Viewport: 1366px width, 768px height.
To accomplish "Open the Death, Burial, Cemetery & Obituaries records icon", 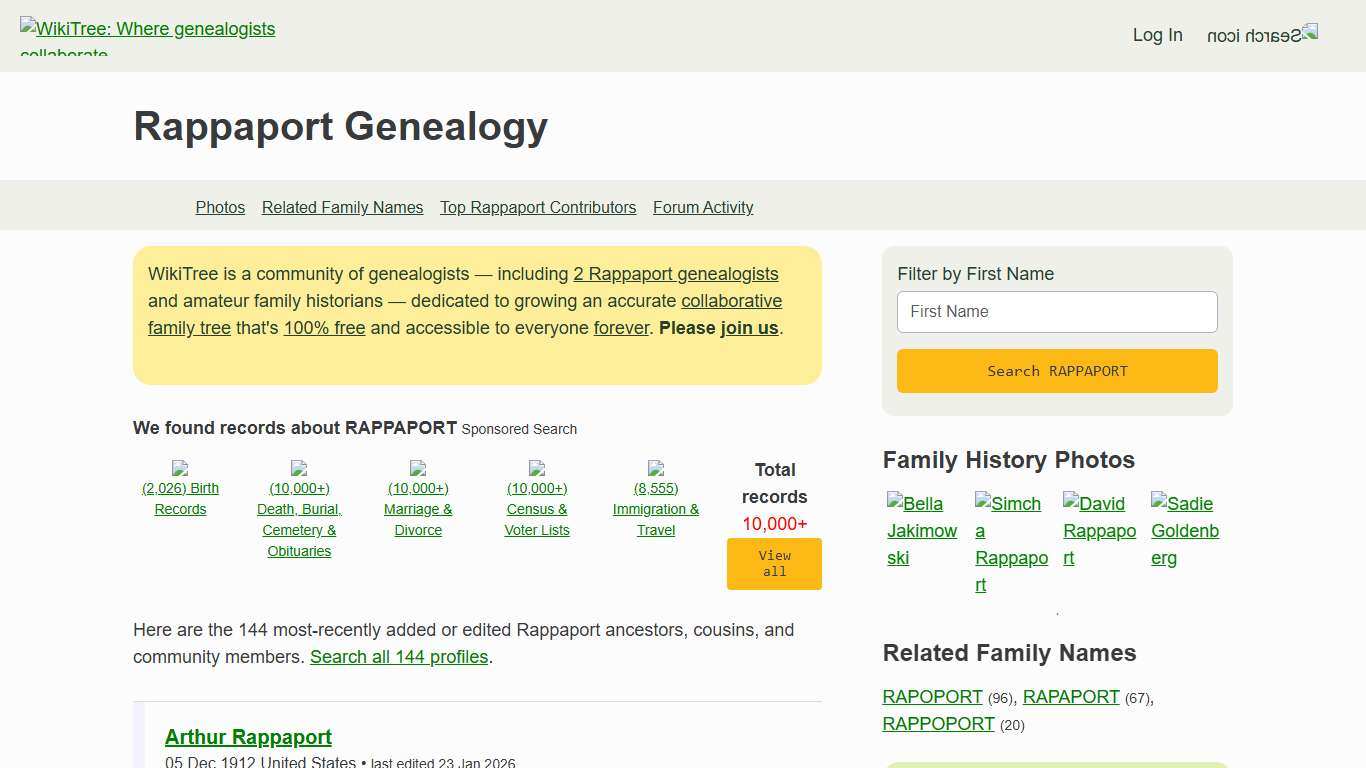I will coord(299,470).
